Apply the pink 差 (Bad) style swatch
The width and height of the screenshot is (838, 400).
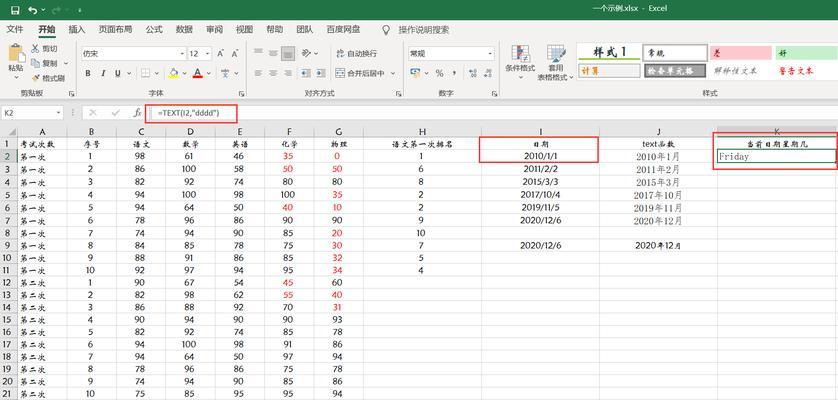(x=740, y=53)
